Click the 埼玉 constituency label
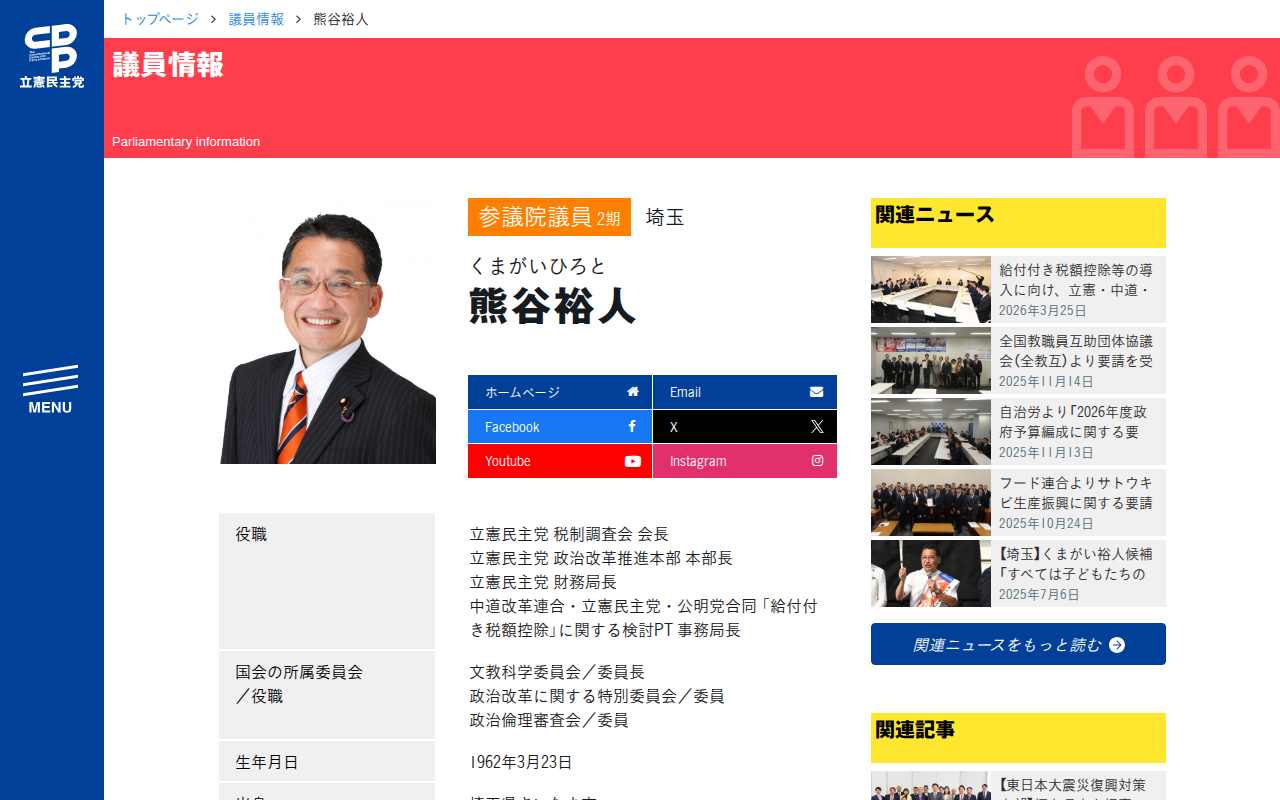The image size is (1280, 800). pyautogui.click(x=665, y=217)
